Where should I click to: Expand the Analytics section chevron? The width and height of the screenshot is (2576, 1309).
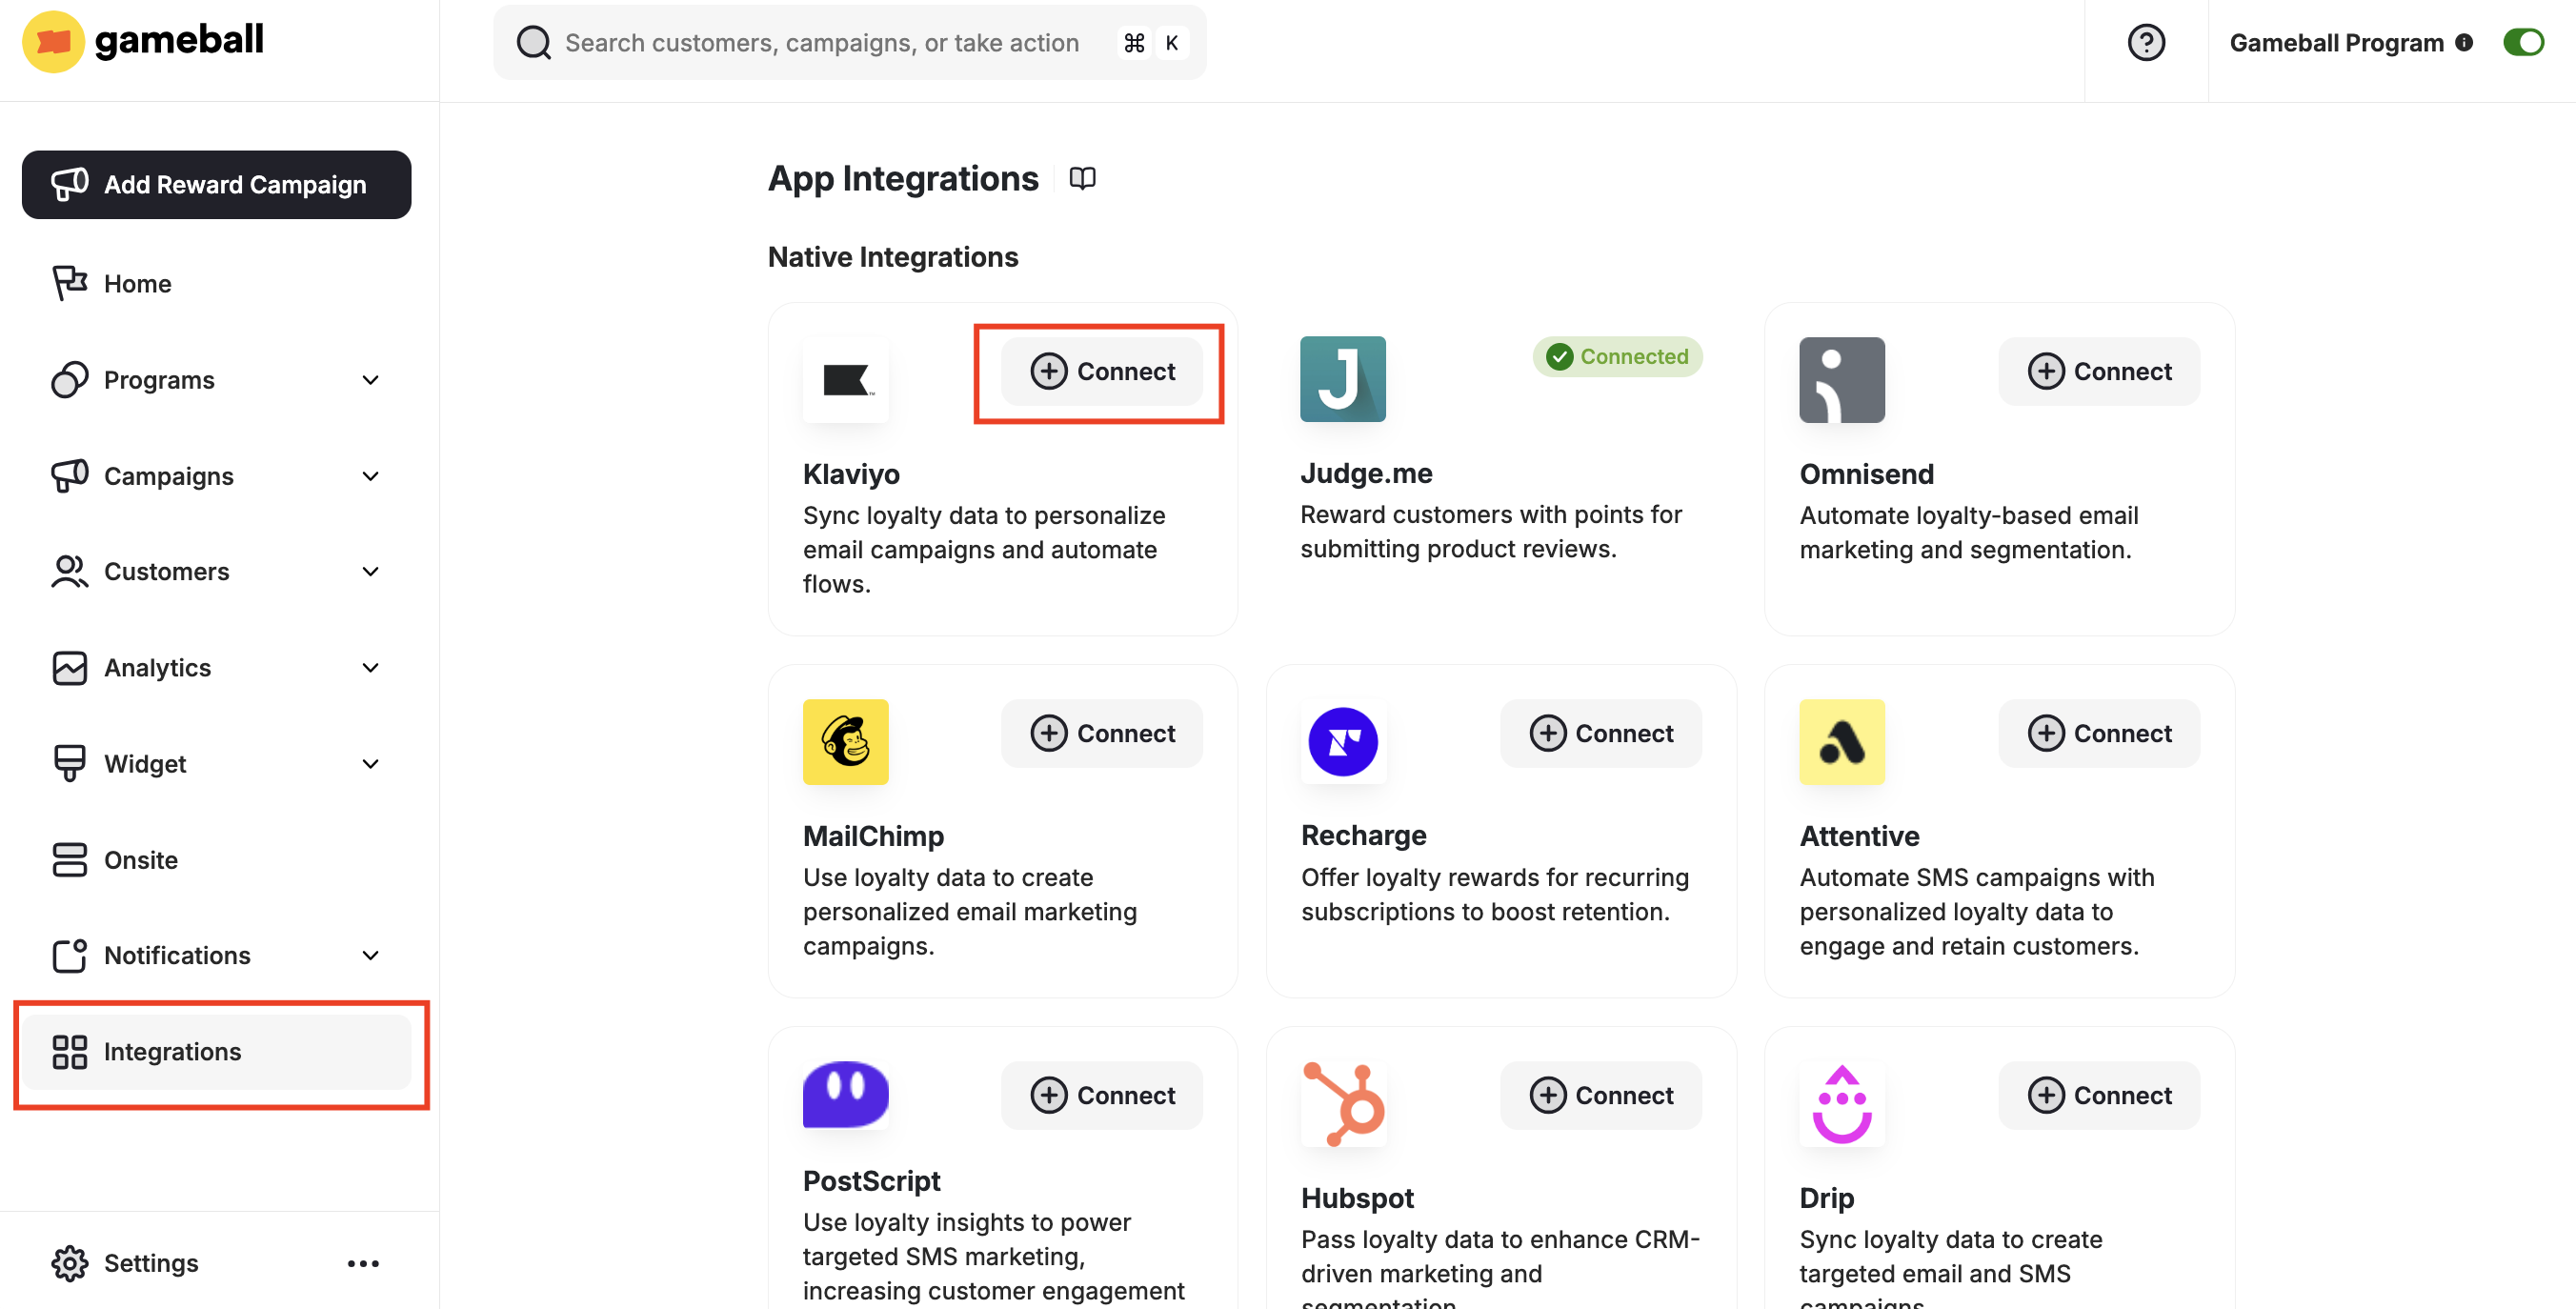pyautogui.click(x=370, y=667)
